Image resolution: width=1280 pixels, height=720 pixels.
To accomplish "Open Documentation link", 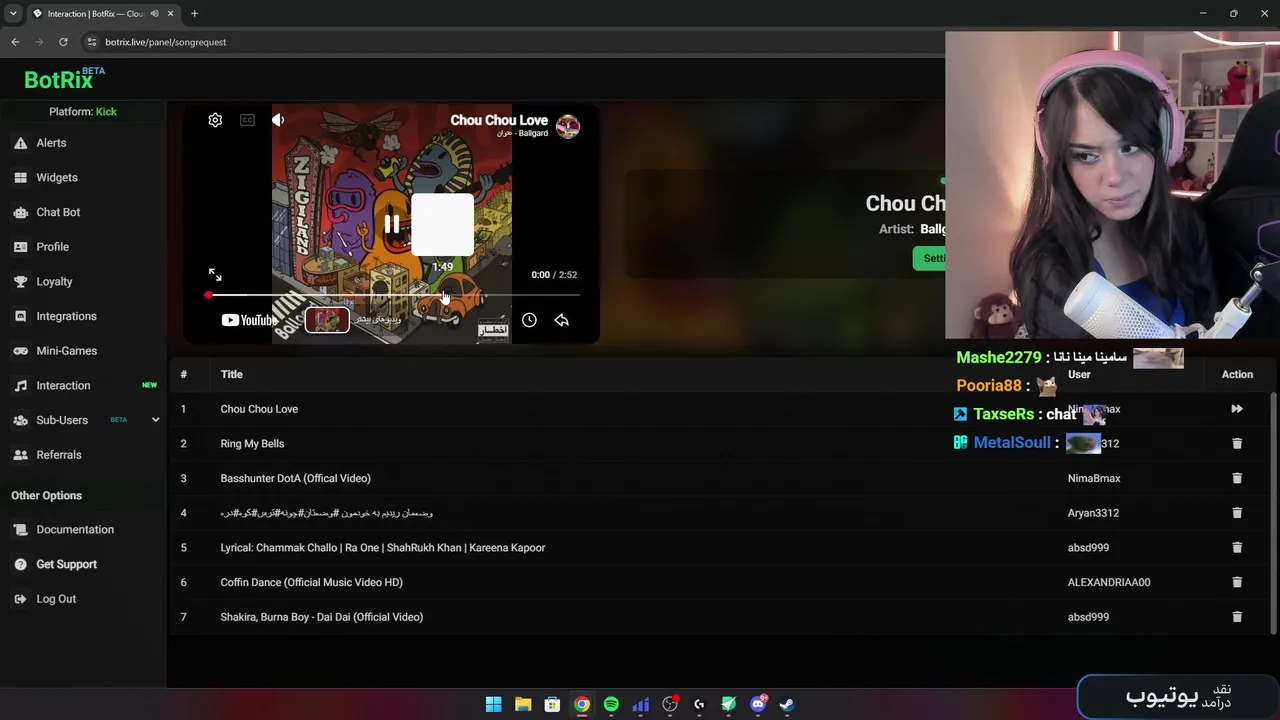I will click(75, 530).
